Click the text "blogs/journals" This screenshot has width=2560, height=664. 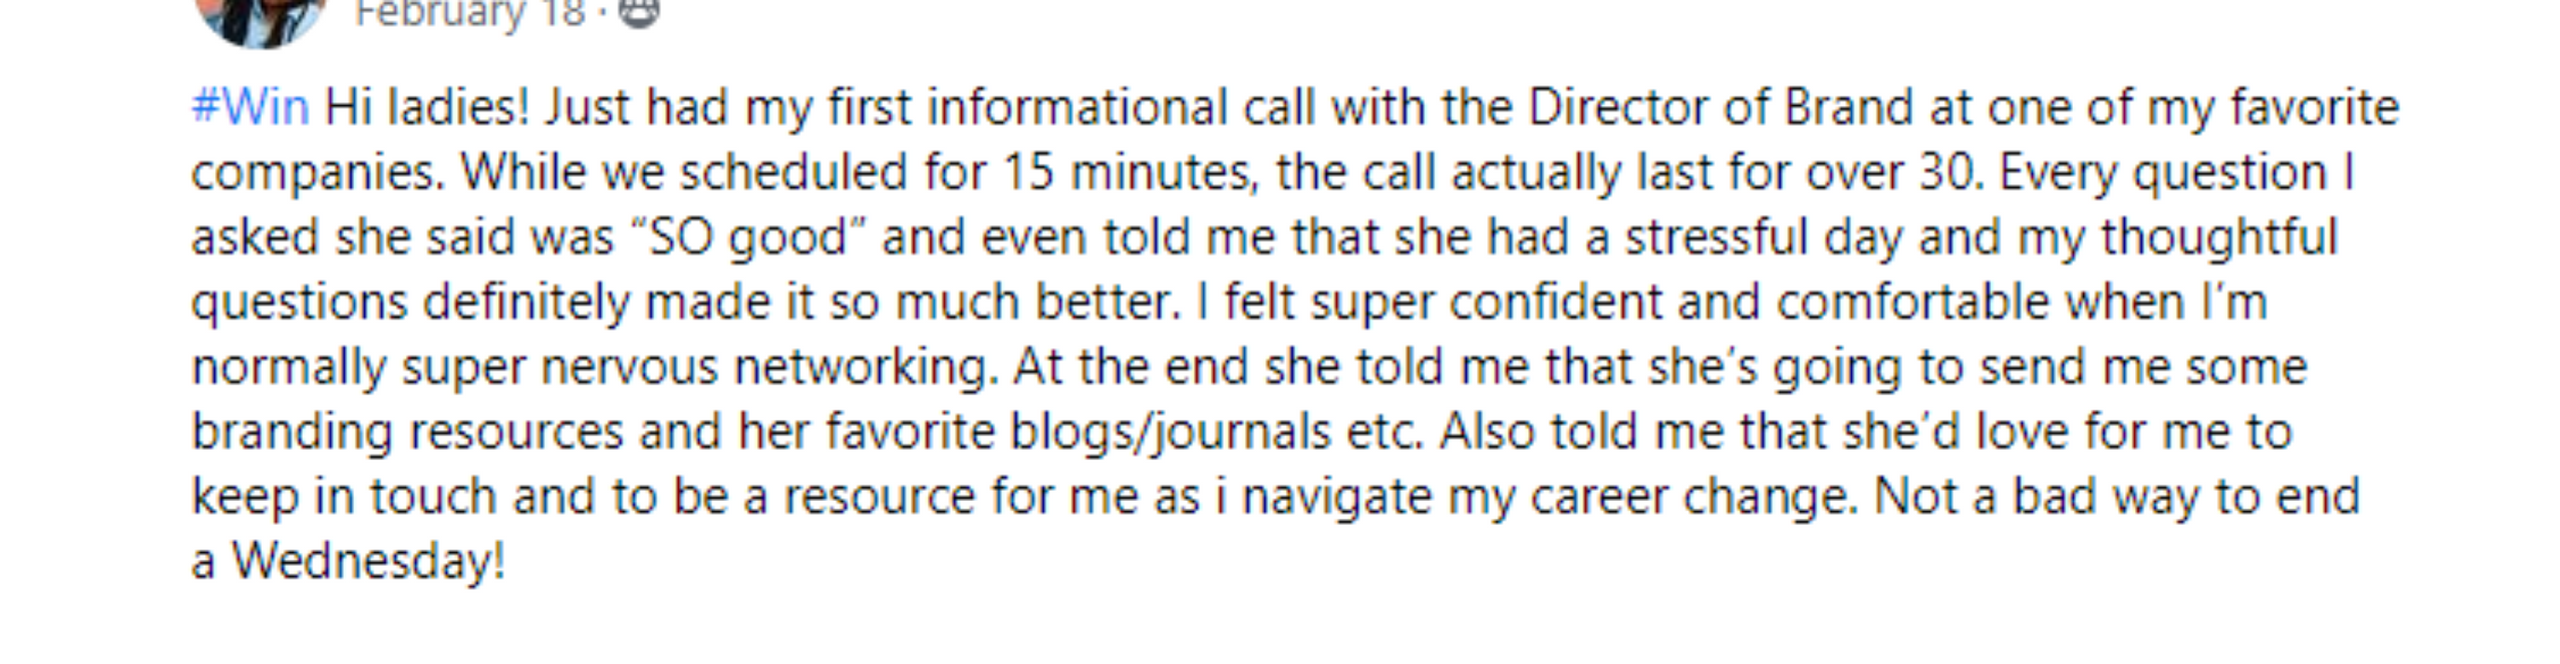coord(1170,432)
